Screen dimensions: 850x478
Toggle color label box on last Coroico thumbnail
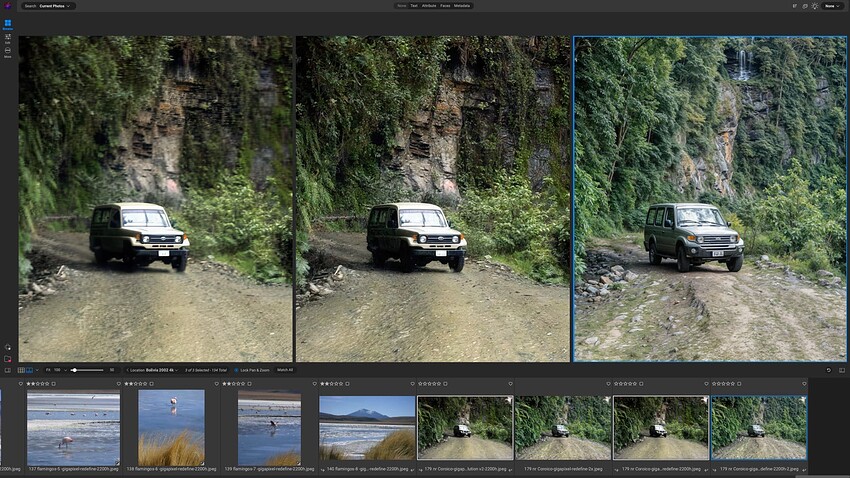pos(739,384)
